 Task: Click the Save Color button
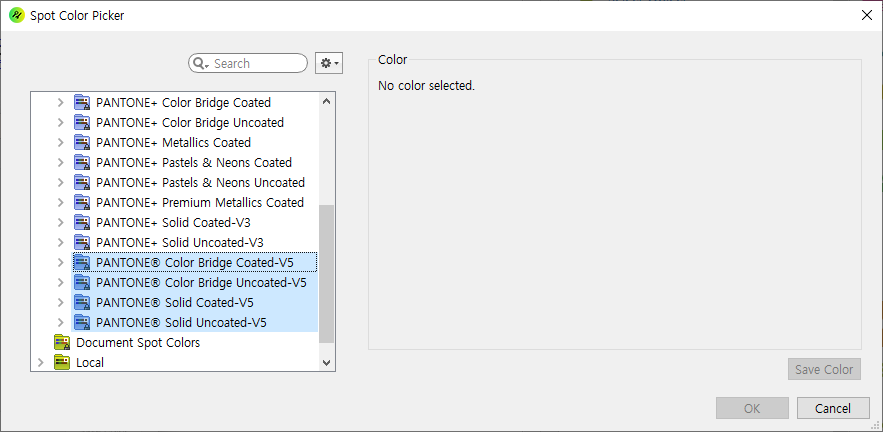[824, 369]
